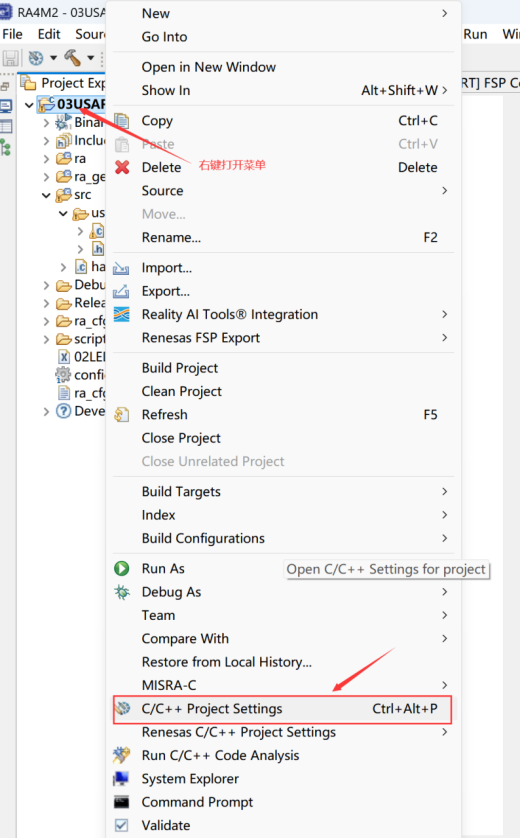Collapse the src folder in project tree
Viewport: 520px width, 838px height.
coord(46,195)
